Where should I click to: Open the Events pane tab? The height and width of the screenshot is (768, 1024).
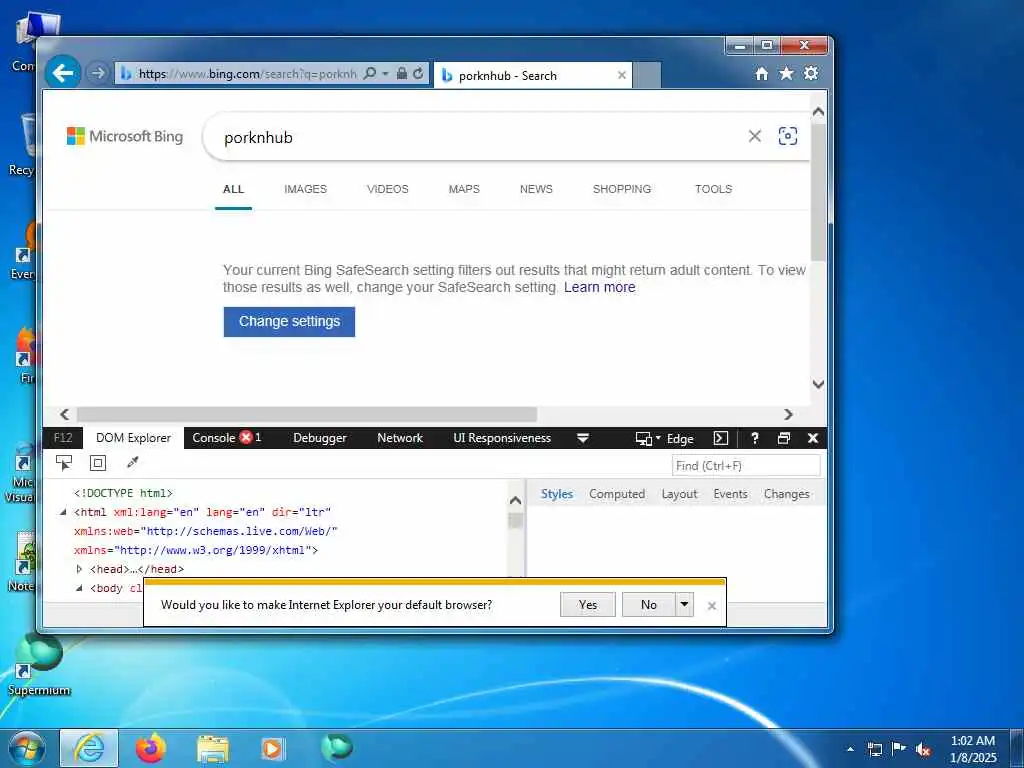pyautogui.click(x=730, y=494)
